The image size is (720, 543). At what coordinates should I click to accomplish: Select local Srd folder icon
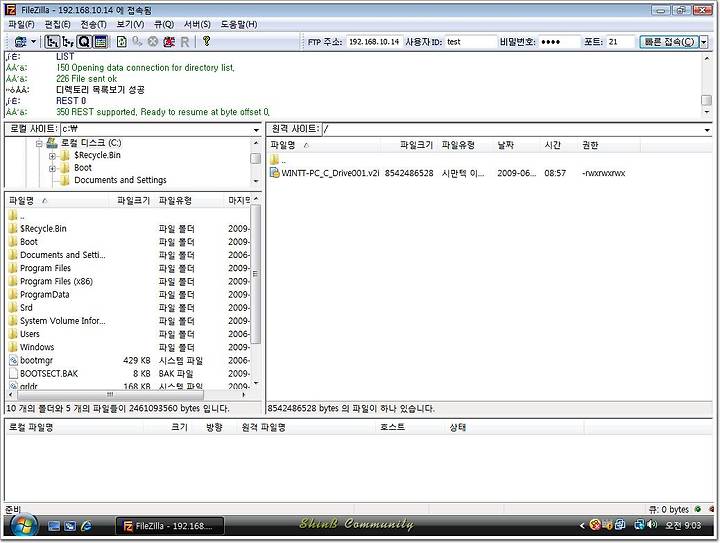tap(13, 308)
